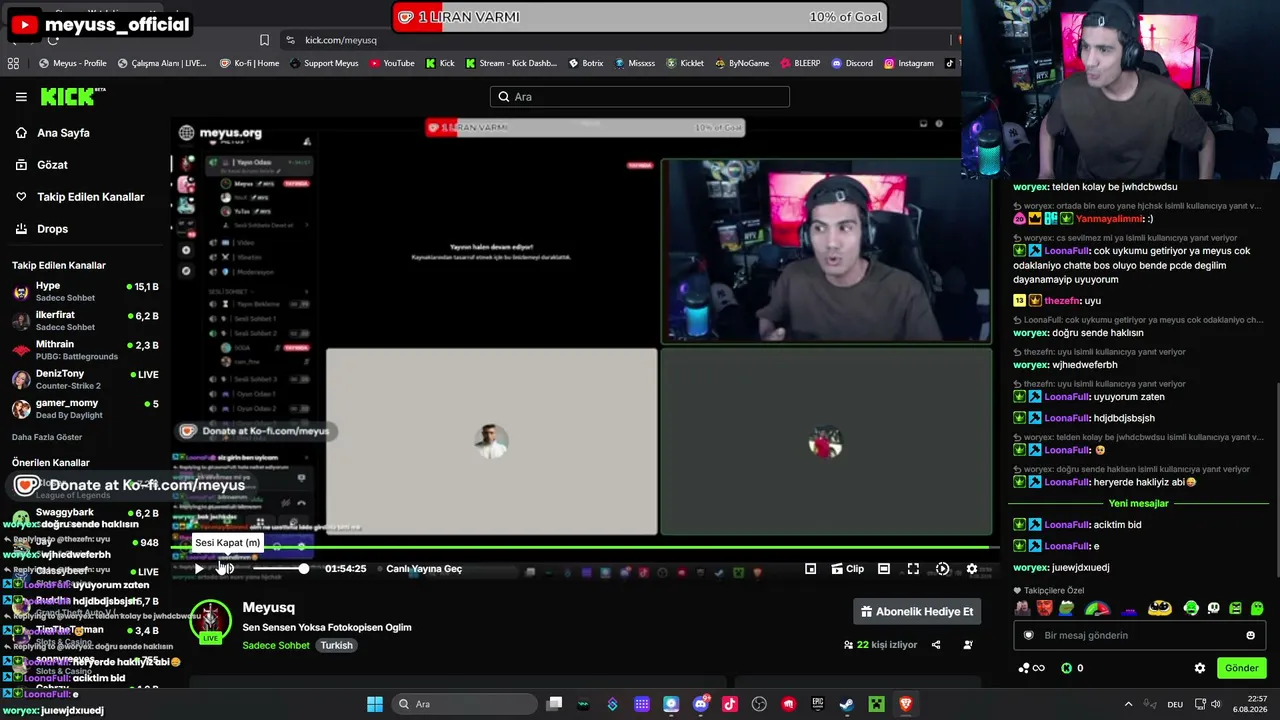This screenshot has width=1280, height=720.
Task: Create a clip with the Clip button
Action: [847, 569]
